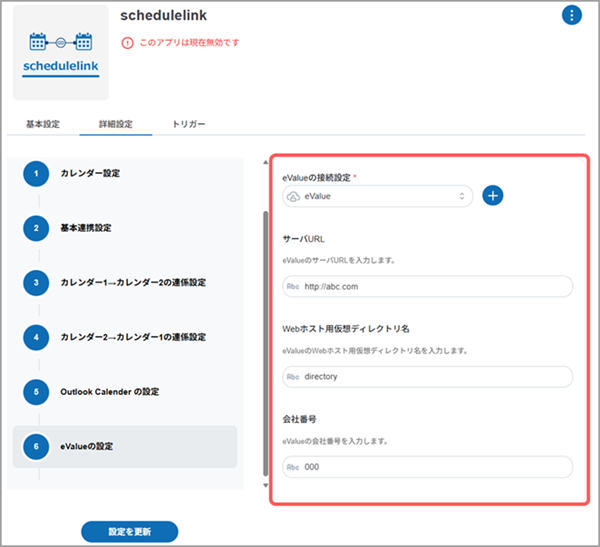Viewport: 600px width, 547px height.
Task: Open the eValue接続設定 dropdown
Action: pos(377,196)
